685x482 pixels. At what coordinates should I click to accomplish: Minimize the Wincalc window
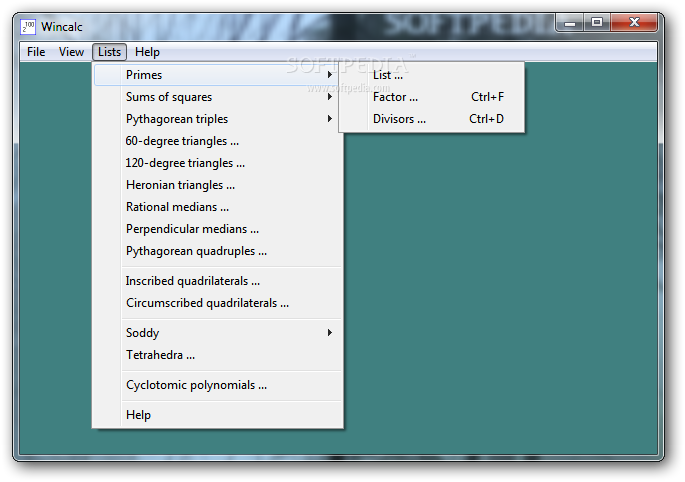click(x=570, y=22)
